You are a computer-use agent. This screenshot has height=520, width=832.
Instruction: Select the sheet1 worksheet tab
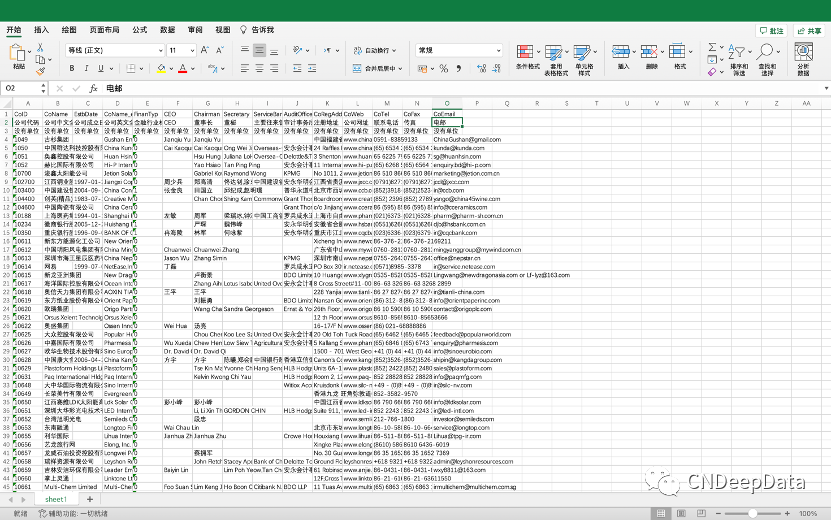pos(56,499)
